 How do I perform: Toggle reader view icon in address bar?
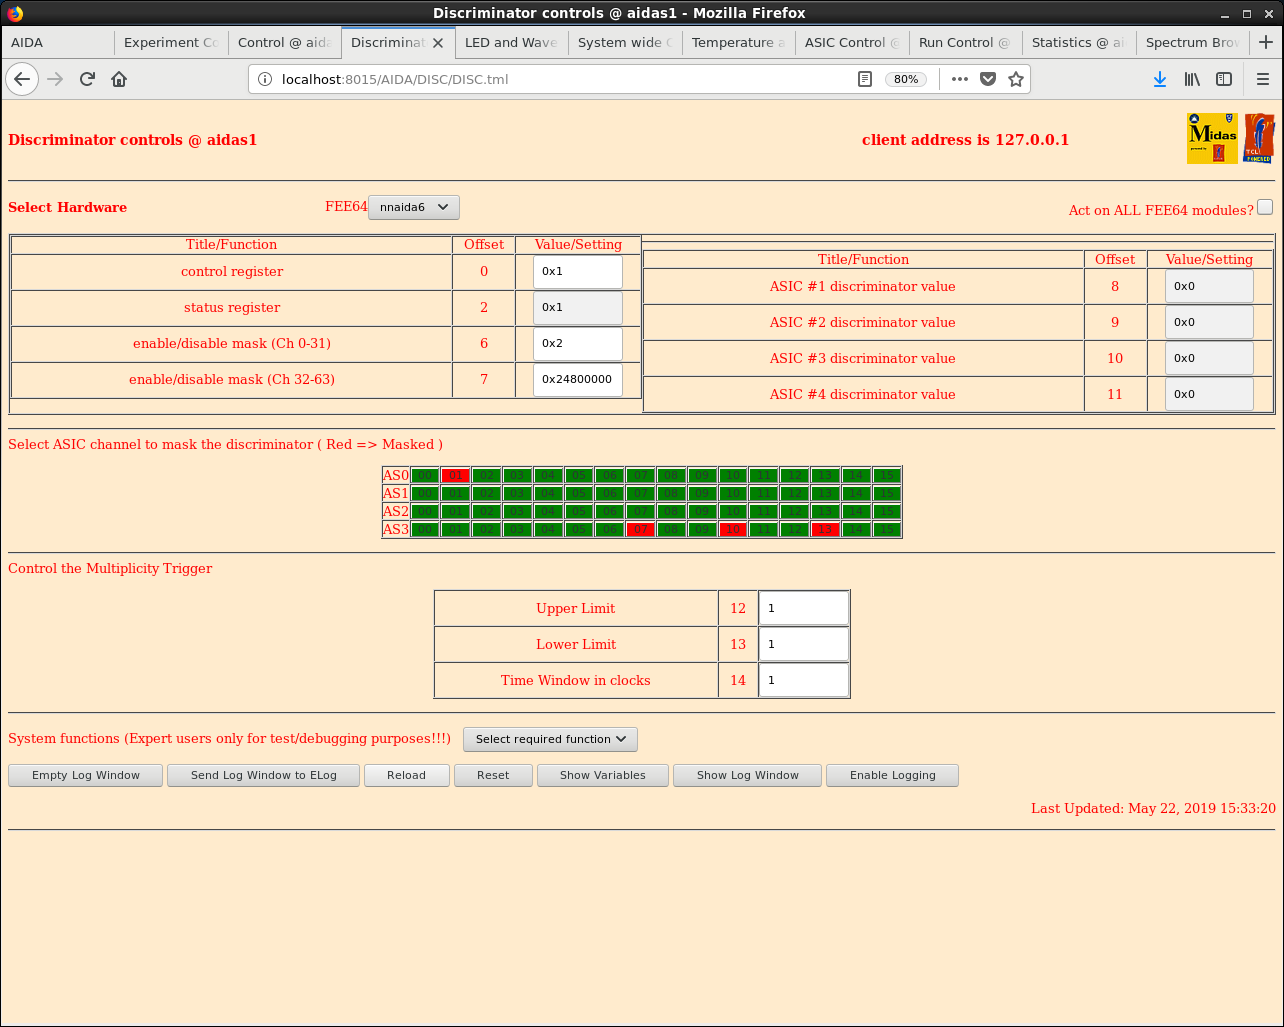[865, 79]
